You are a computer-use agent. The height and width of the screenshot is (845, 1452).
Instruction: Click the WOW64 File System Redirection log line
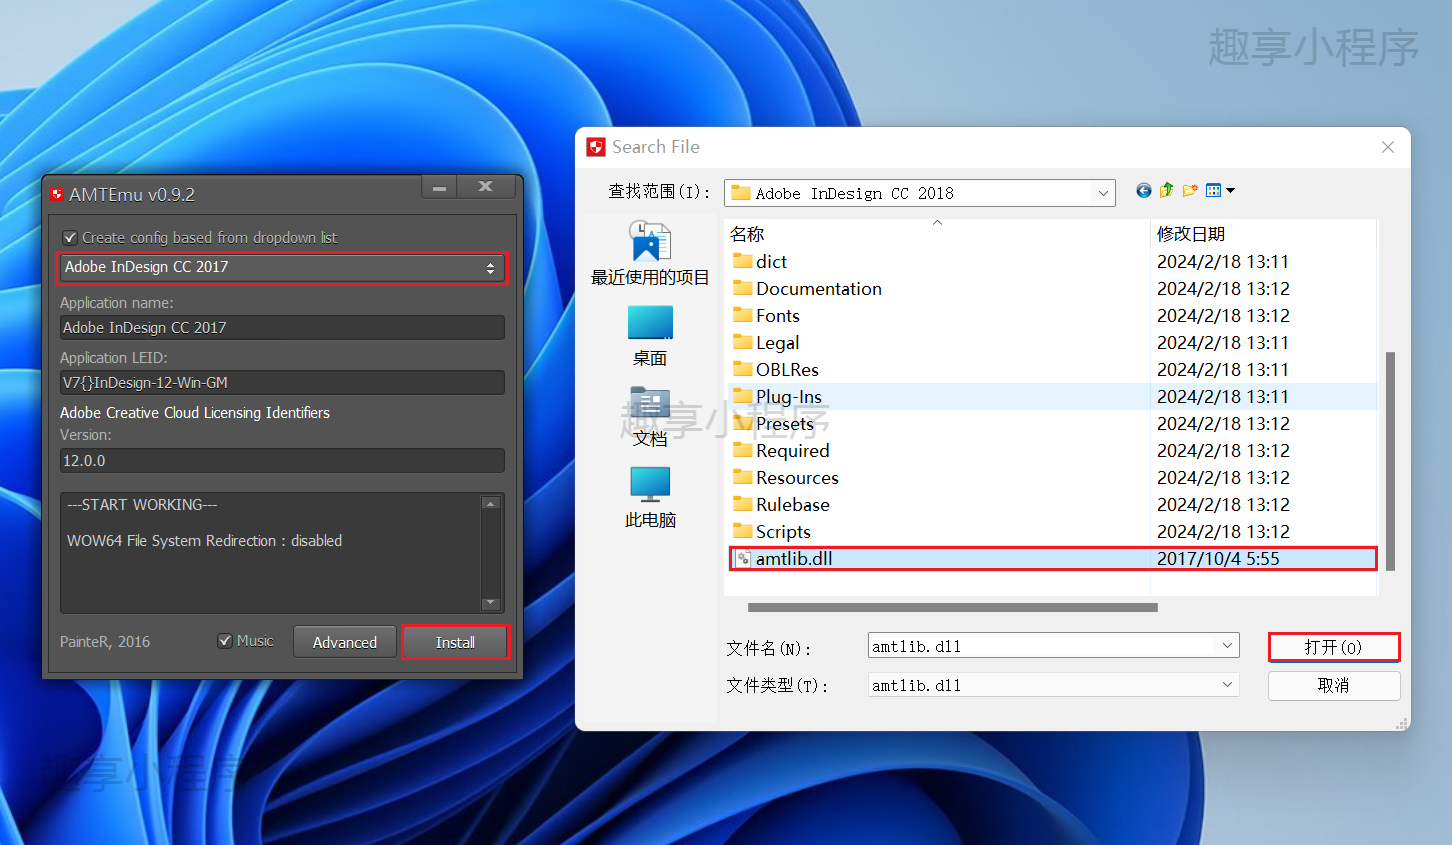204,541
